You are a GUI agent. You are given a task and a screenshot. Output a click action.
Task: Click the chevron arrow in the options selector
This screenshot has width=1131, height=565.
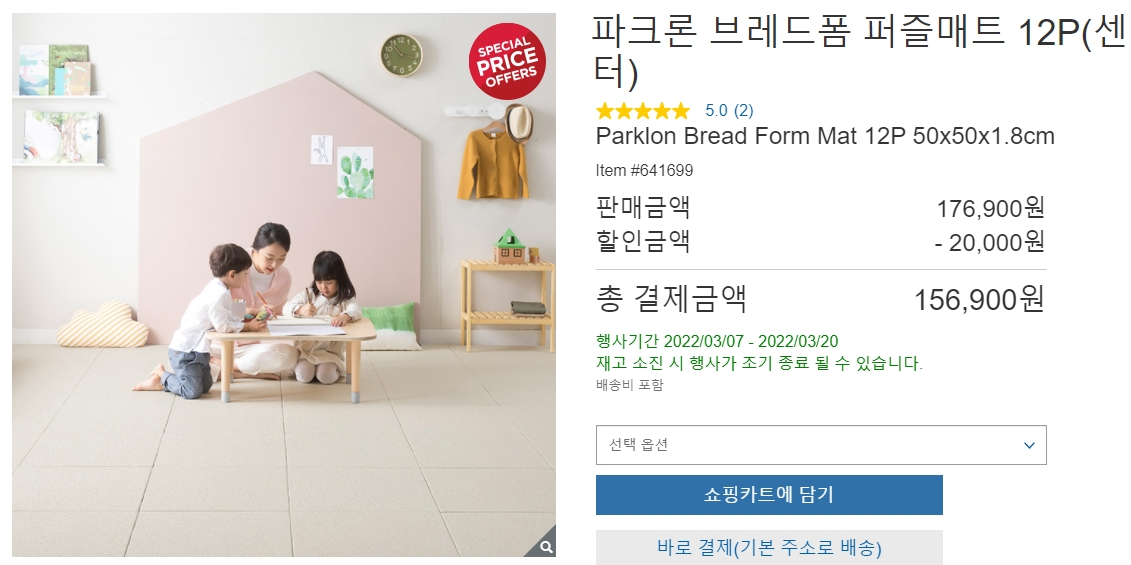(1029, 445)
